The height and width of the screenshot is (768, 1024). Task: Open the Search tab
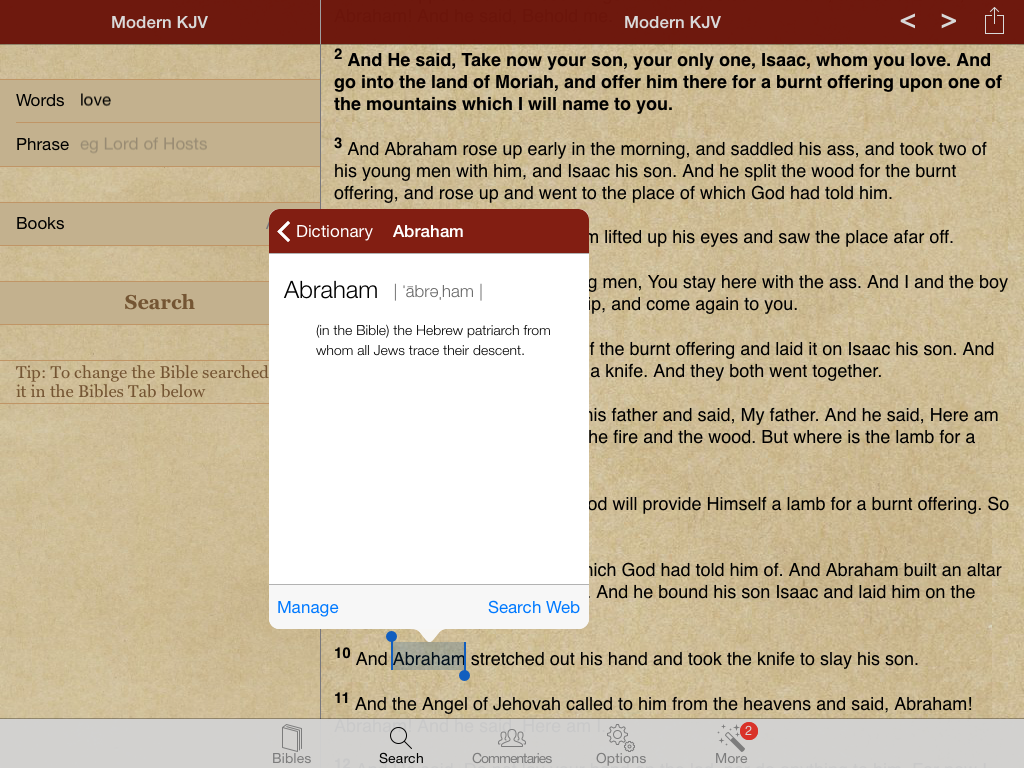click(401, 744)
